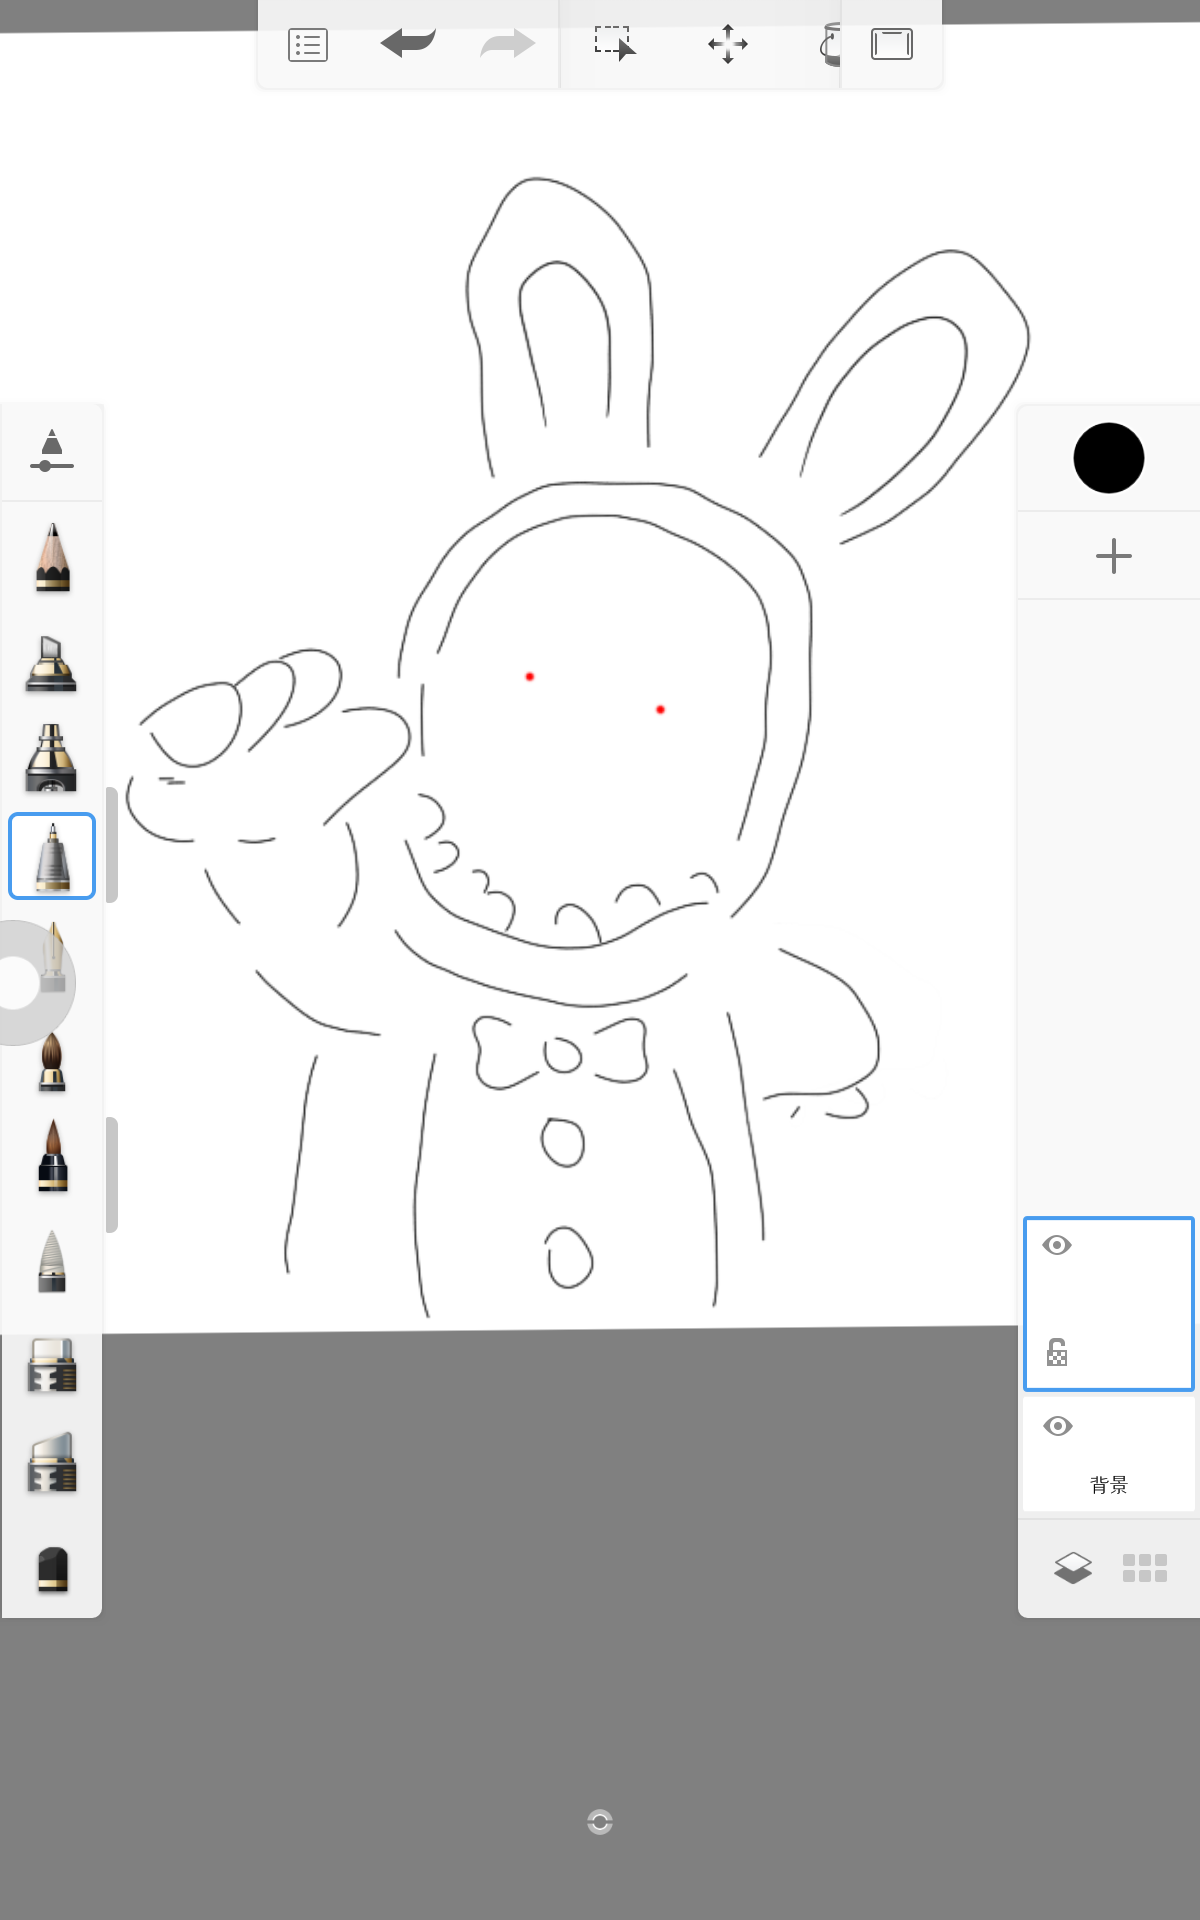Select the black eraser tool
The image size is (1200, 1920).
[52, 1570]
